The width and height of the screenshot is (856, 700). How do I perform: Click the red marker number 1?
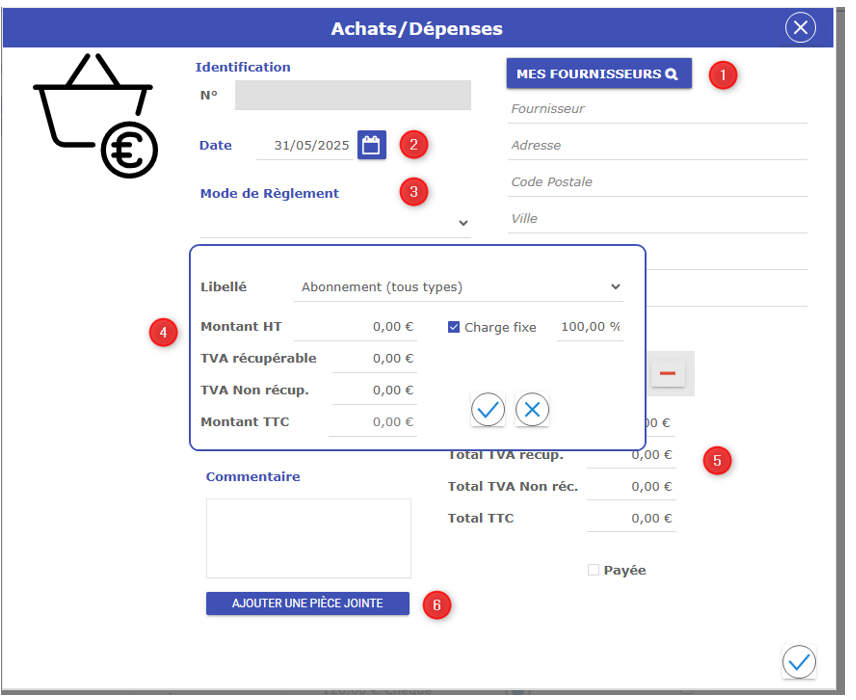[x=722, y=75]
